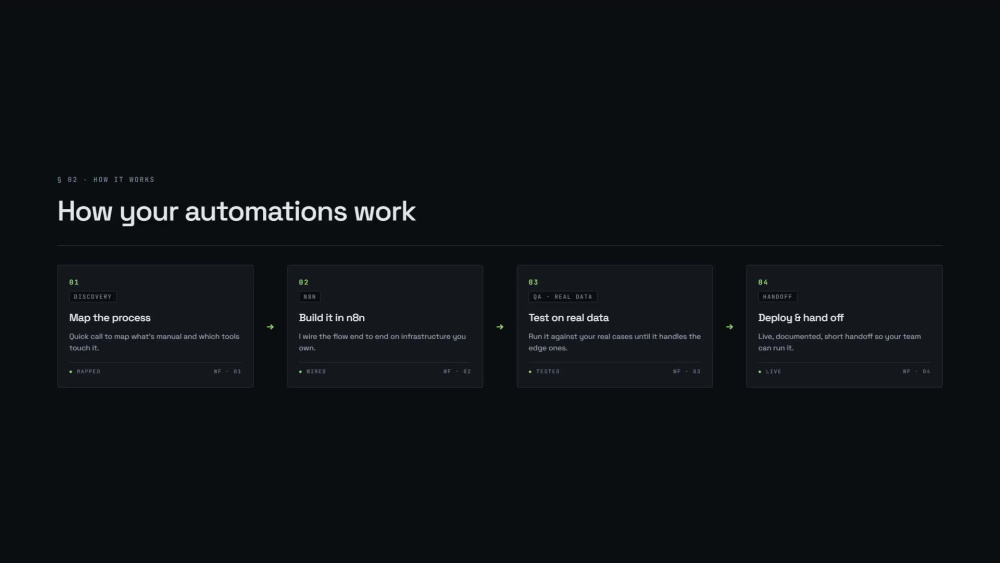Click the green step number 02

pos(304,282)
